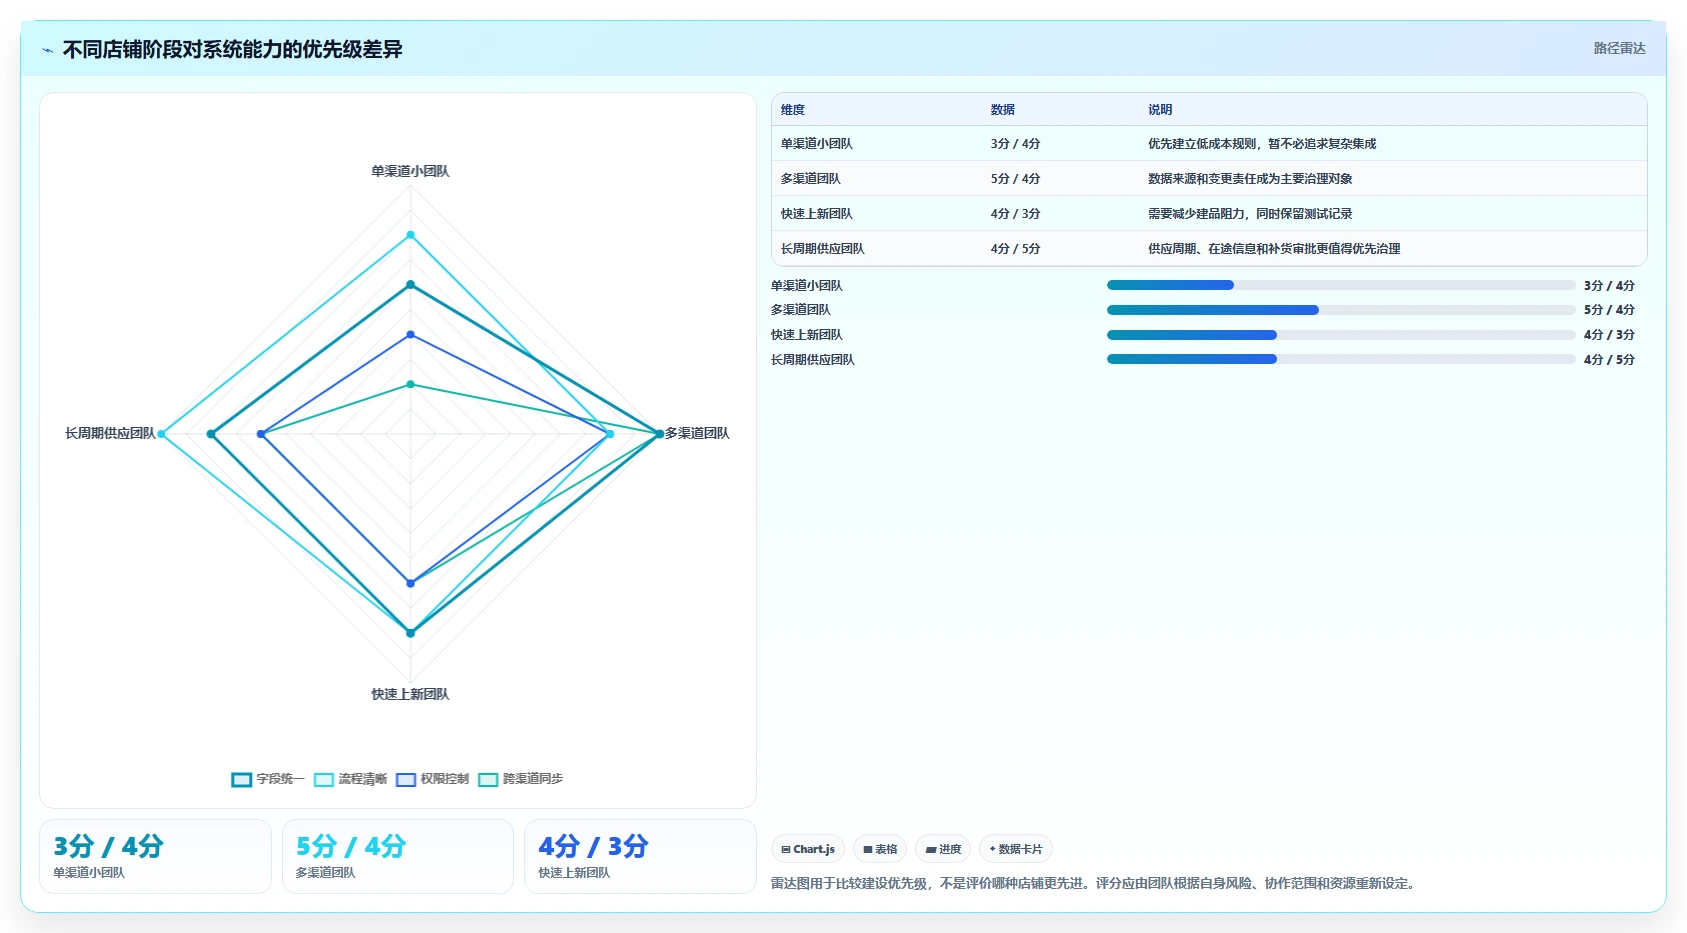The width and height of the screenshot is (1687, 933).
Task: Click the 字段统一 point on 单渠道小团队 axis
Action: click(x=410, y=285)
